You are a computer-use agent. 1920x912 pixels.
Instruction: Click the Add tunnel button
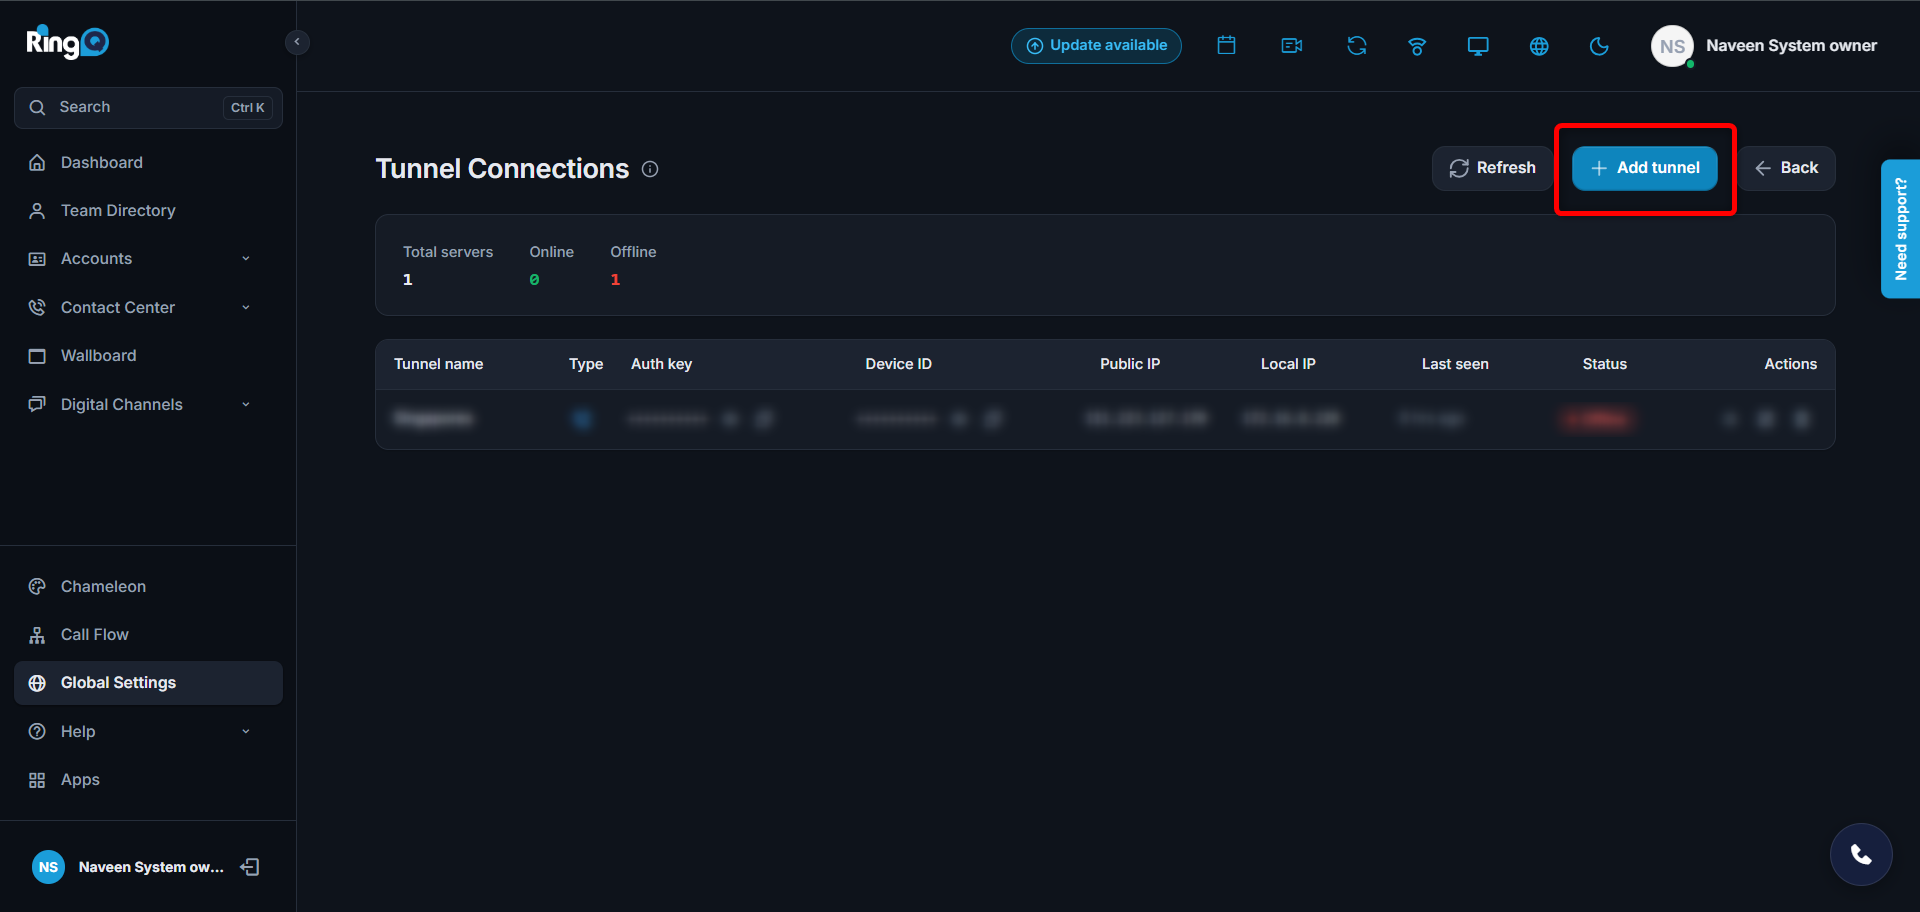[x=1645, y=168]
